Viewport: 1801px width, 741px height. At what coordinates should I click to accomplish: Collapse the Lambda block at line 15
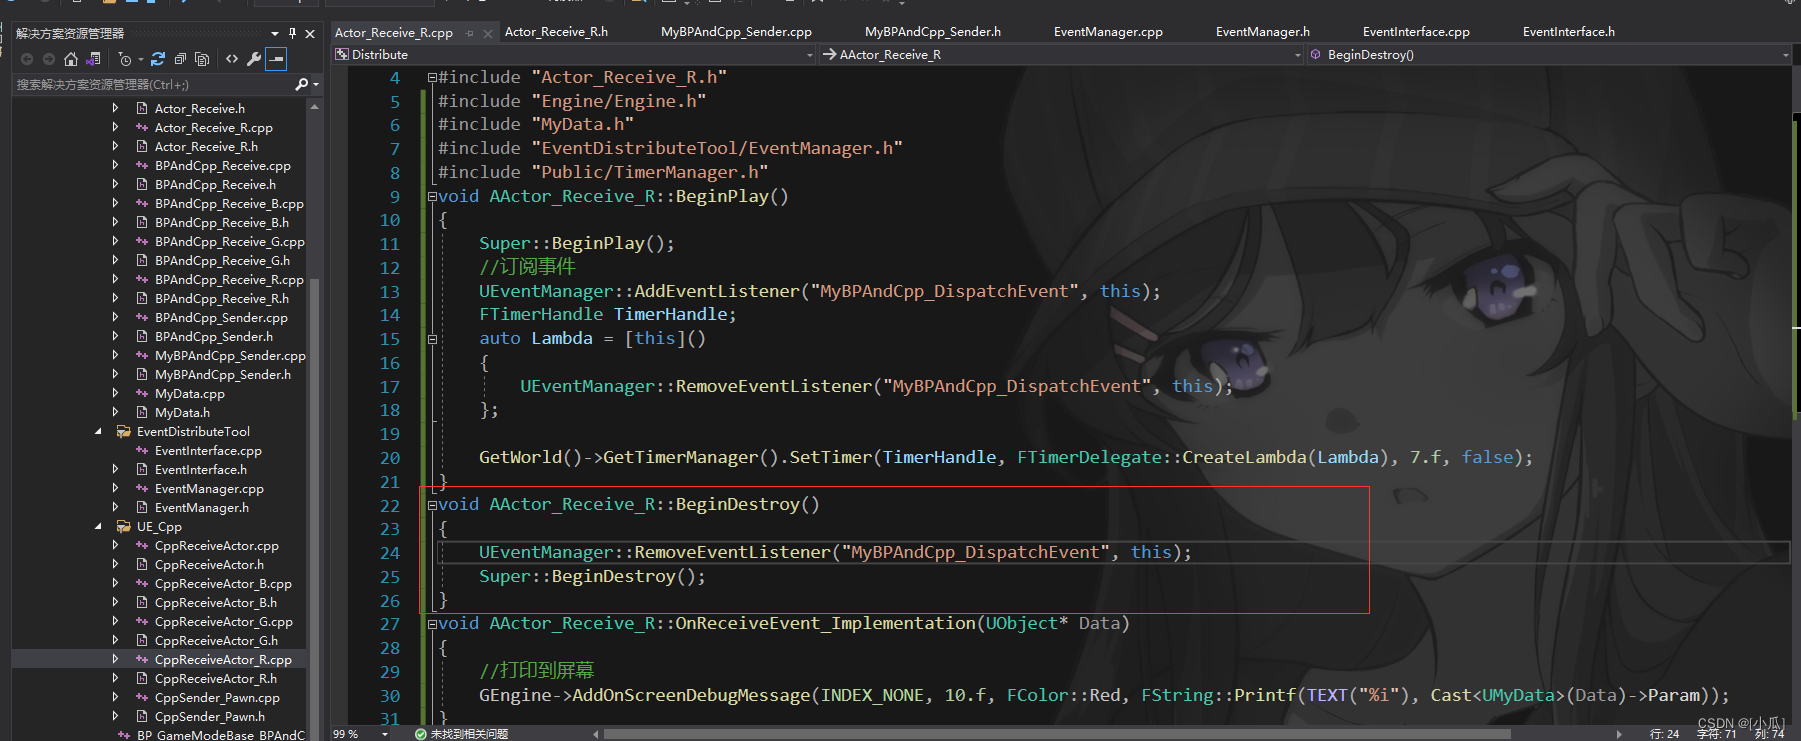(x=432, y=339)
